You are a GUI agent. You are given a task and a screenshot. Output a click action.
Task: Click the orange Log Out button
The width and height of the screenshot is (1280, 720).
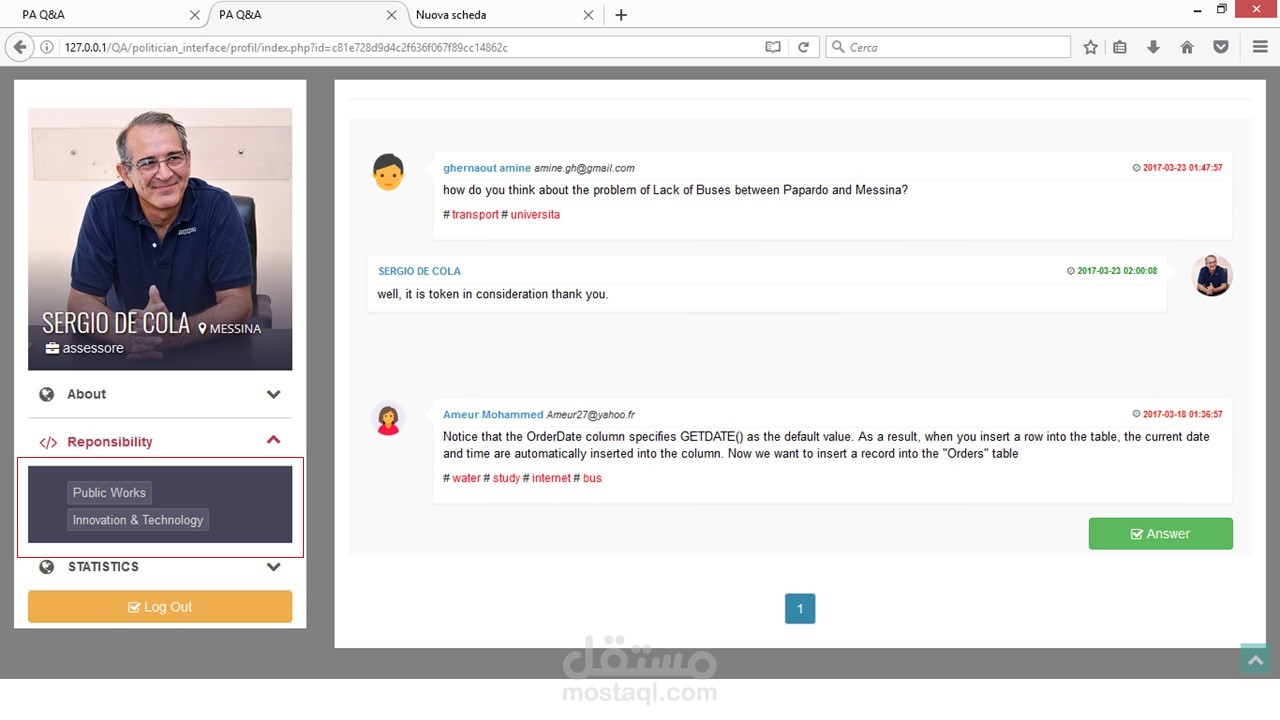pos(160,607)
